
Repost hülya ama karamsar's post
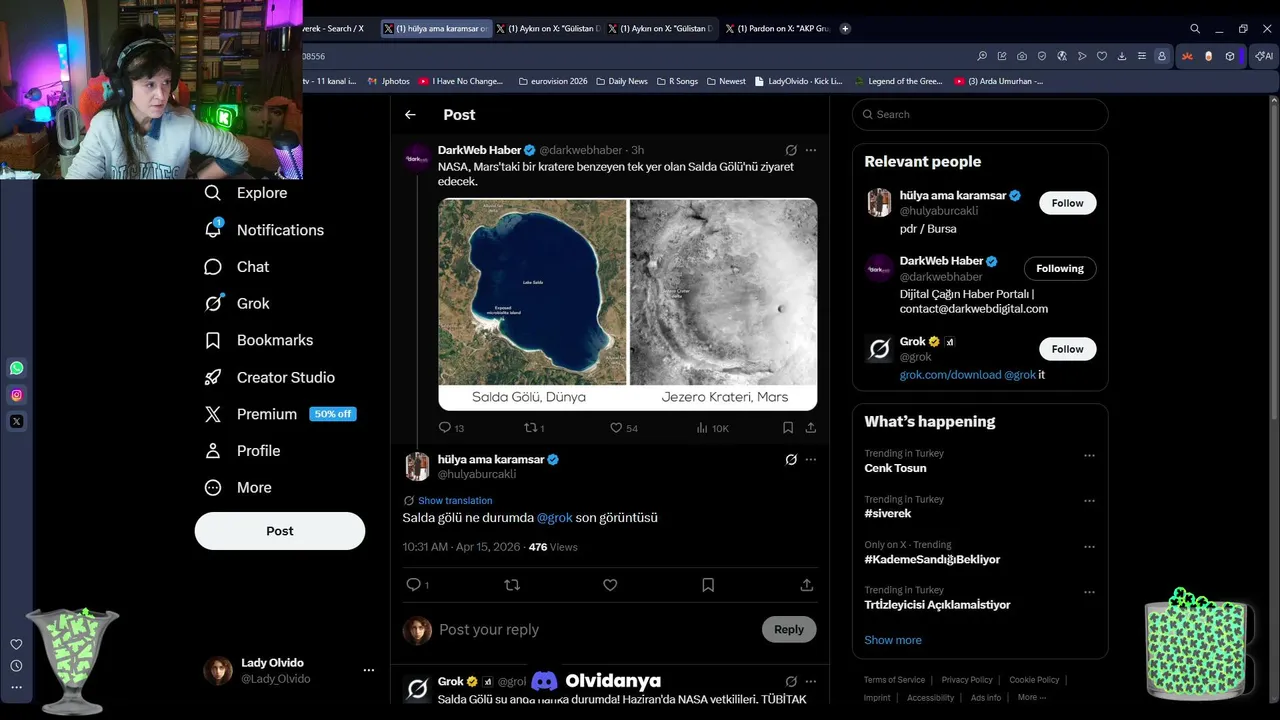pyautogui.click(x=512, y=585)
